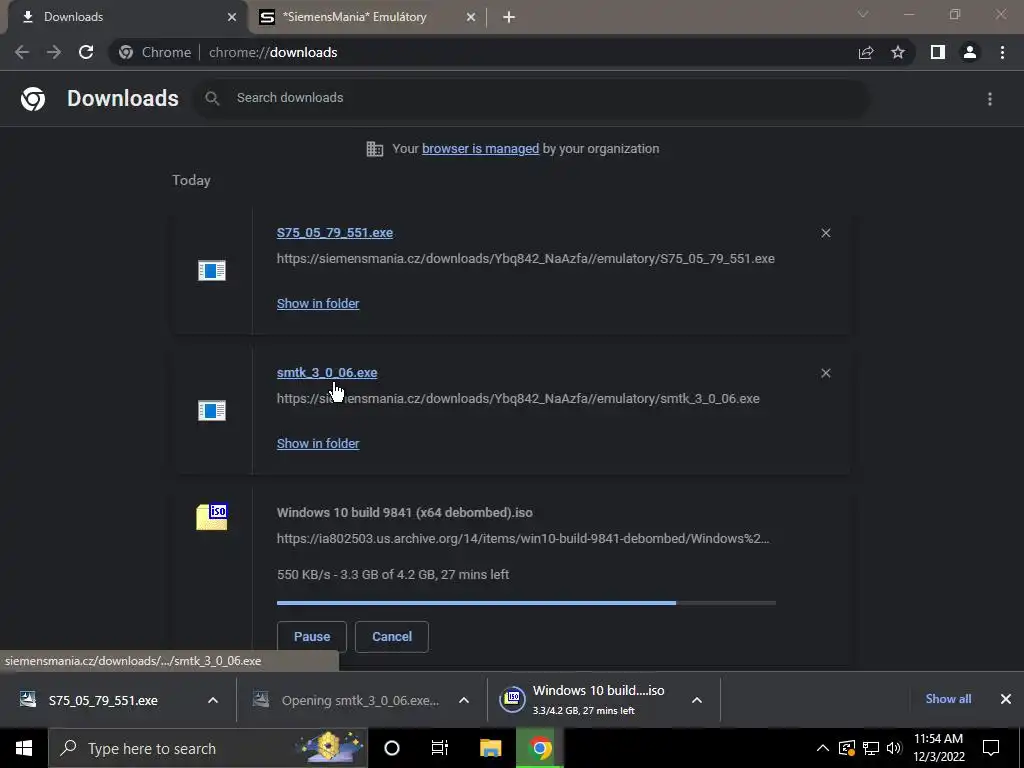Show hidden system tray icons
1024x768 pixels.
point(823,748)
